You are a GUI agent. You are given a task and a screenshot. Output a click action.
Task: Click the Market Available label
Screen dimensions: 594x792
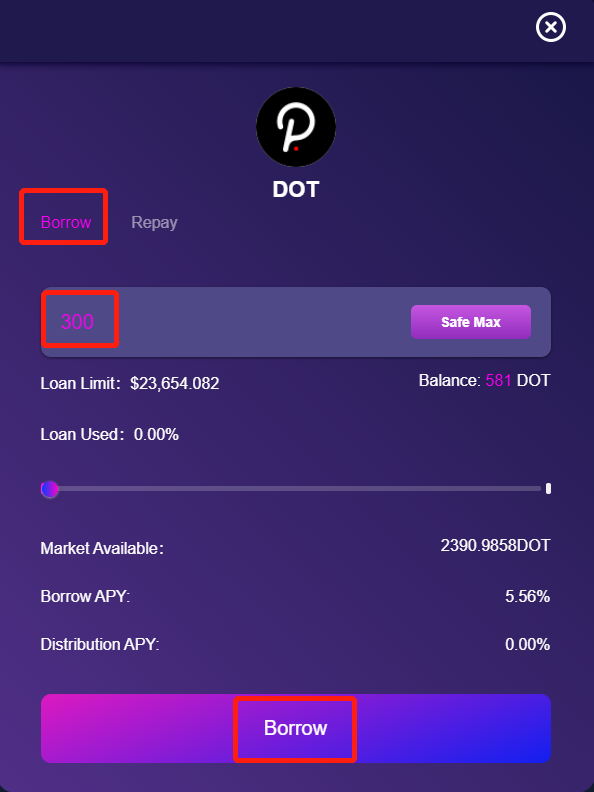(102, 549)
